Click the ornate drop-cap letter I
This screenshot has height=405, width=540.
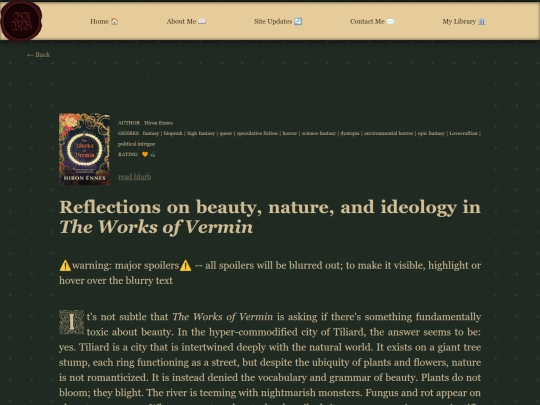click(x=71, y=322)
